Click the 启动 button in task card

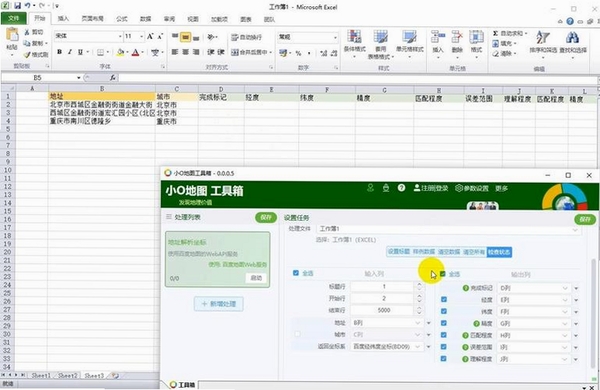(x=256, y=278)
